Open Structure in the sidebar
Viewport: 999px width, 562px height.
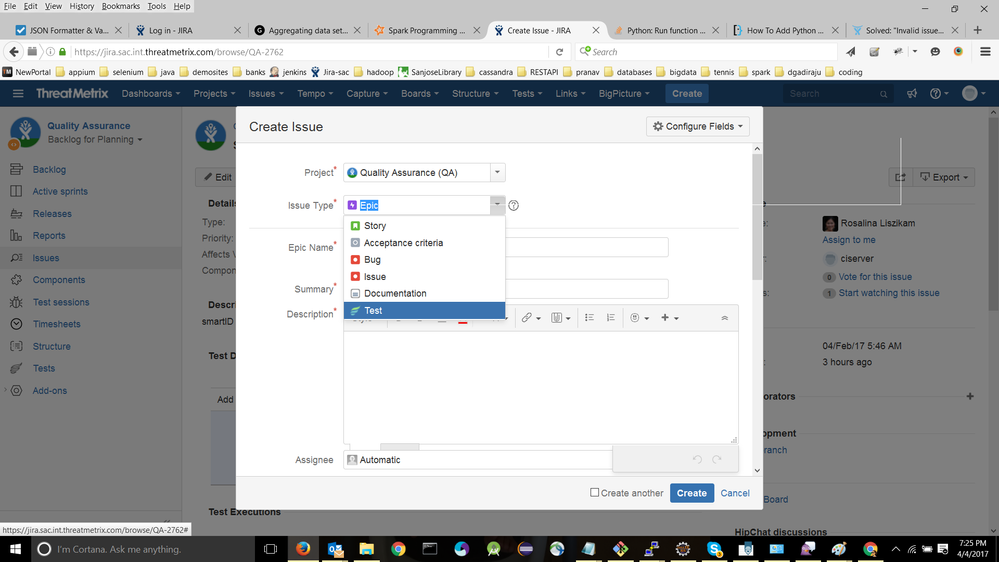51,346
